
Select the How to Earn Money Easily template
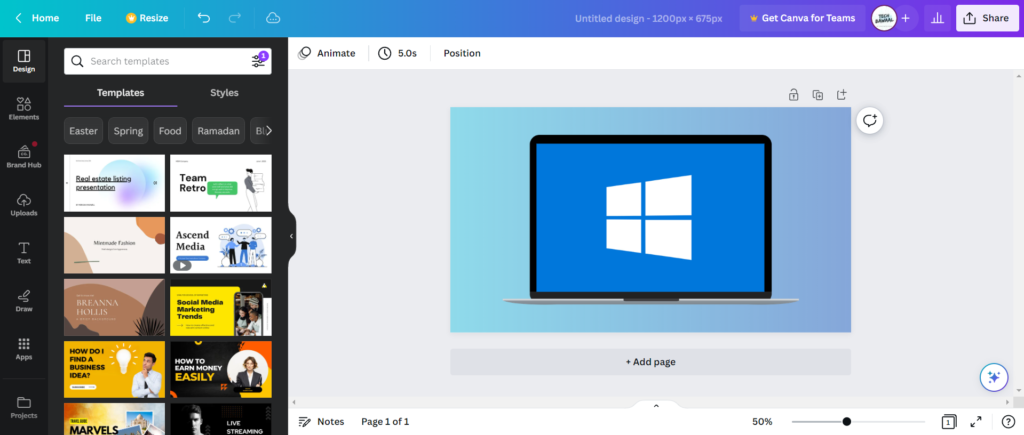221,370
